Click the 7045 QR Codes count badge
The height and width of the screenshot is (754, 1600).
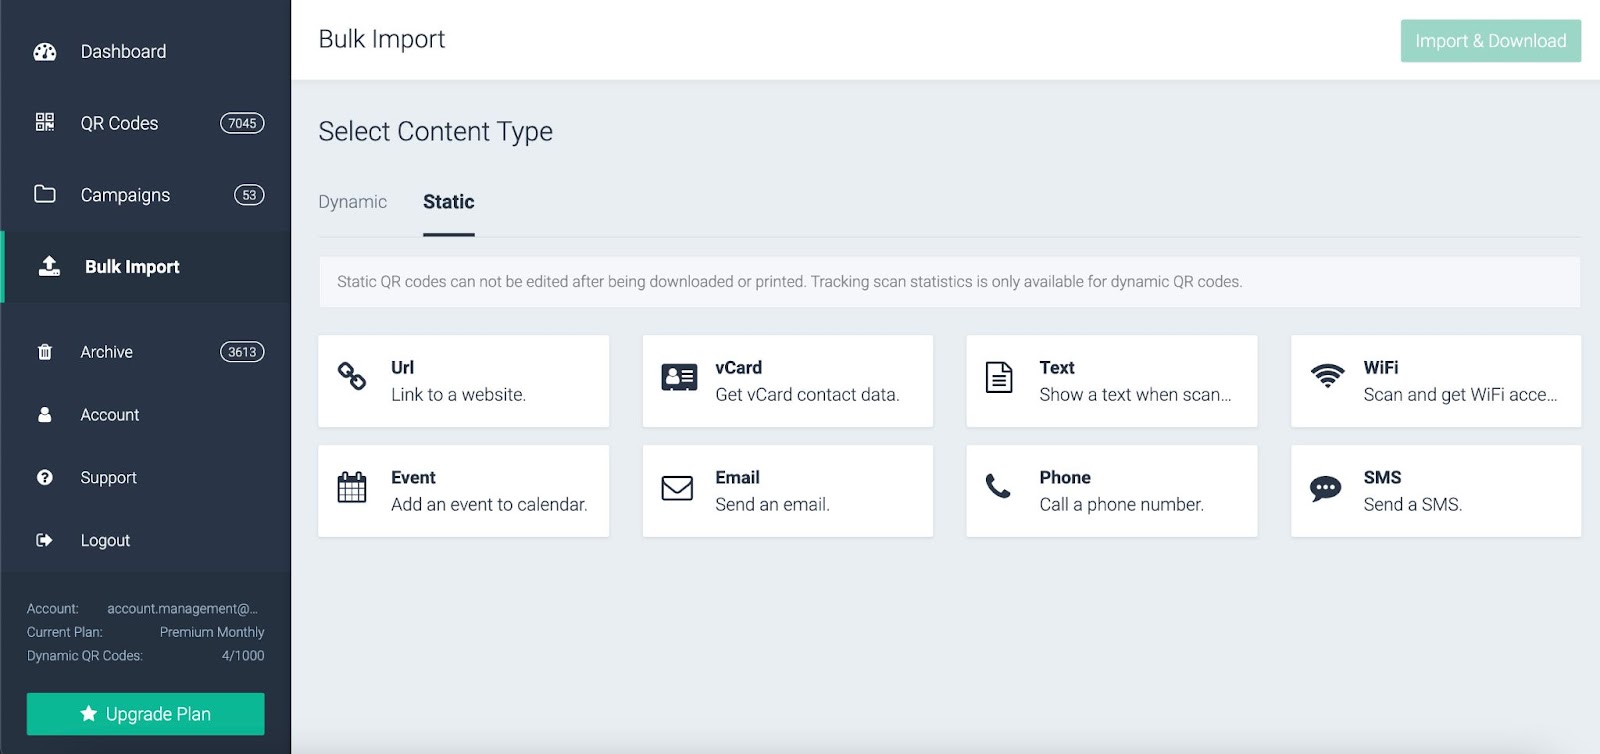pos(242,123)
